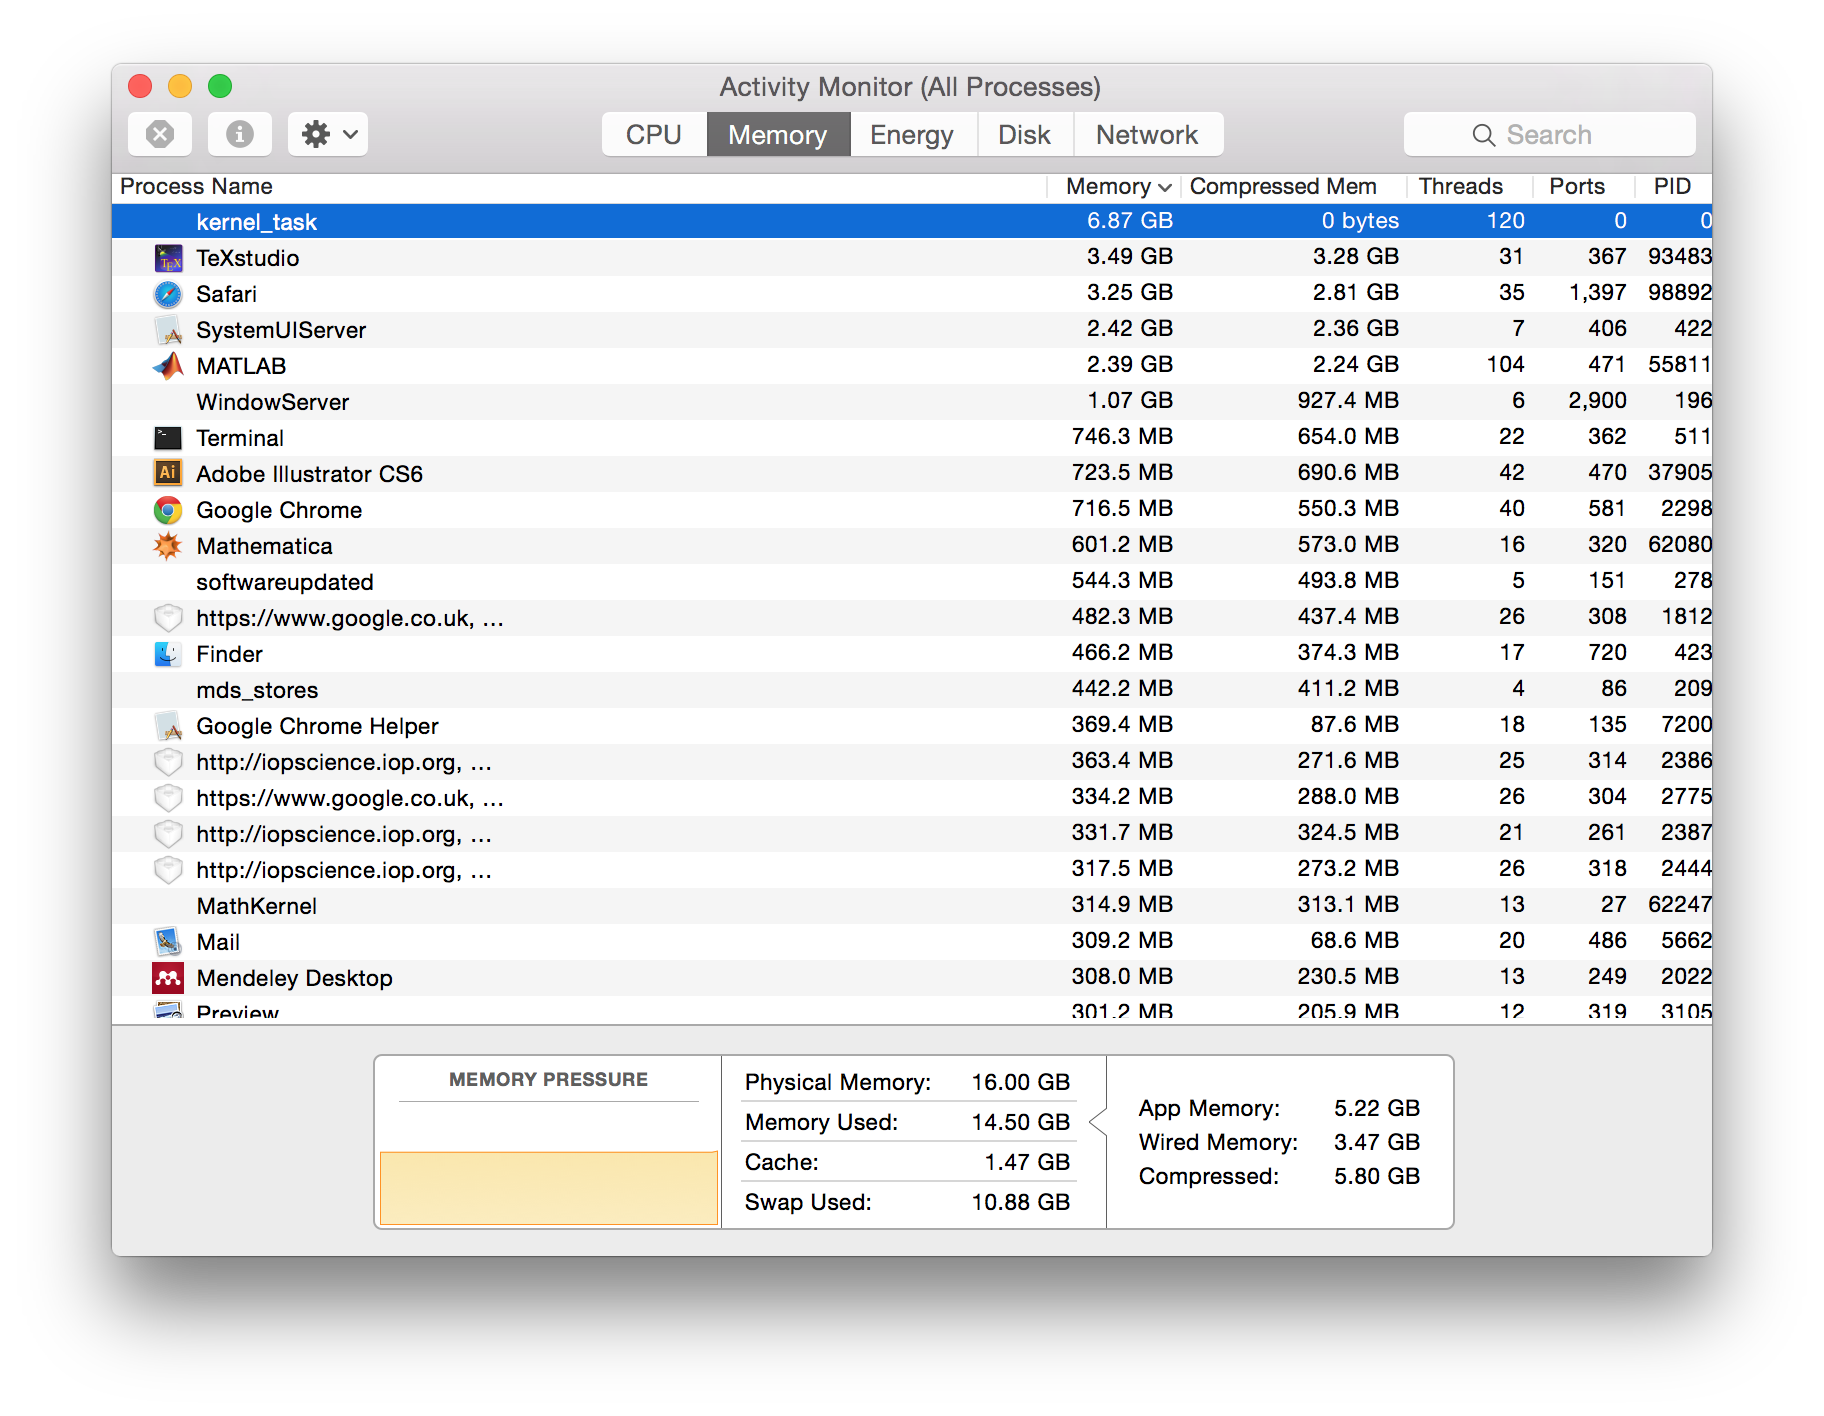The width and height of the screenshot is (1824, 1416).
Task: Click the Safari compass icon
Action: click(x=168, y=294)
